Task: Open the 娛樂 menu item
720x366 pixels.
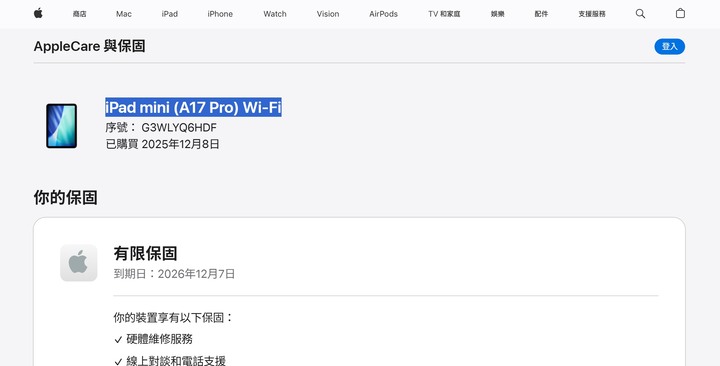Action: (497, 14)
